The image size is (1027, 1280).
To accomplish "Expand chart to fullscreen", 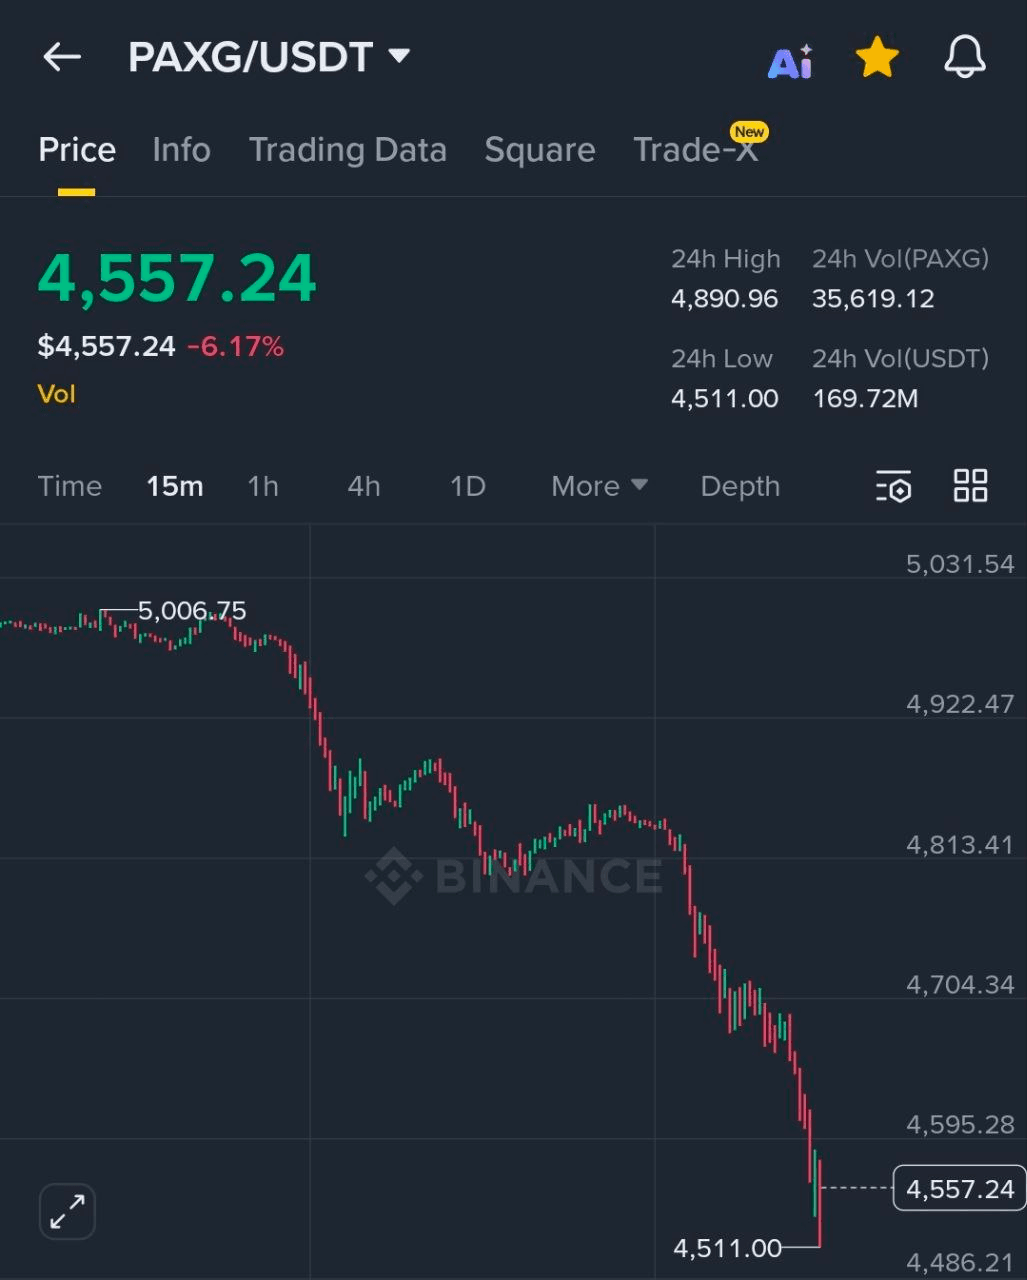I will (67, 1212).
